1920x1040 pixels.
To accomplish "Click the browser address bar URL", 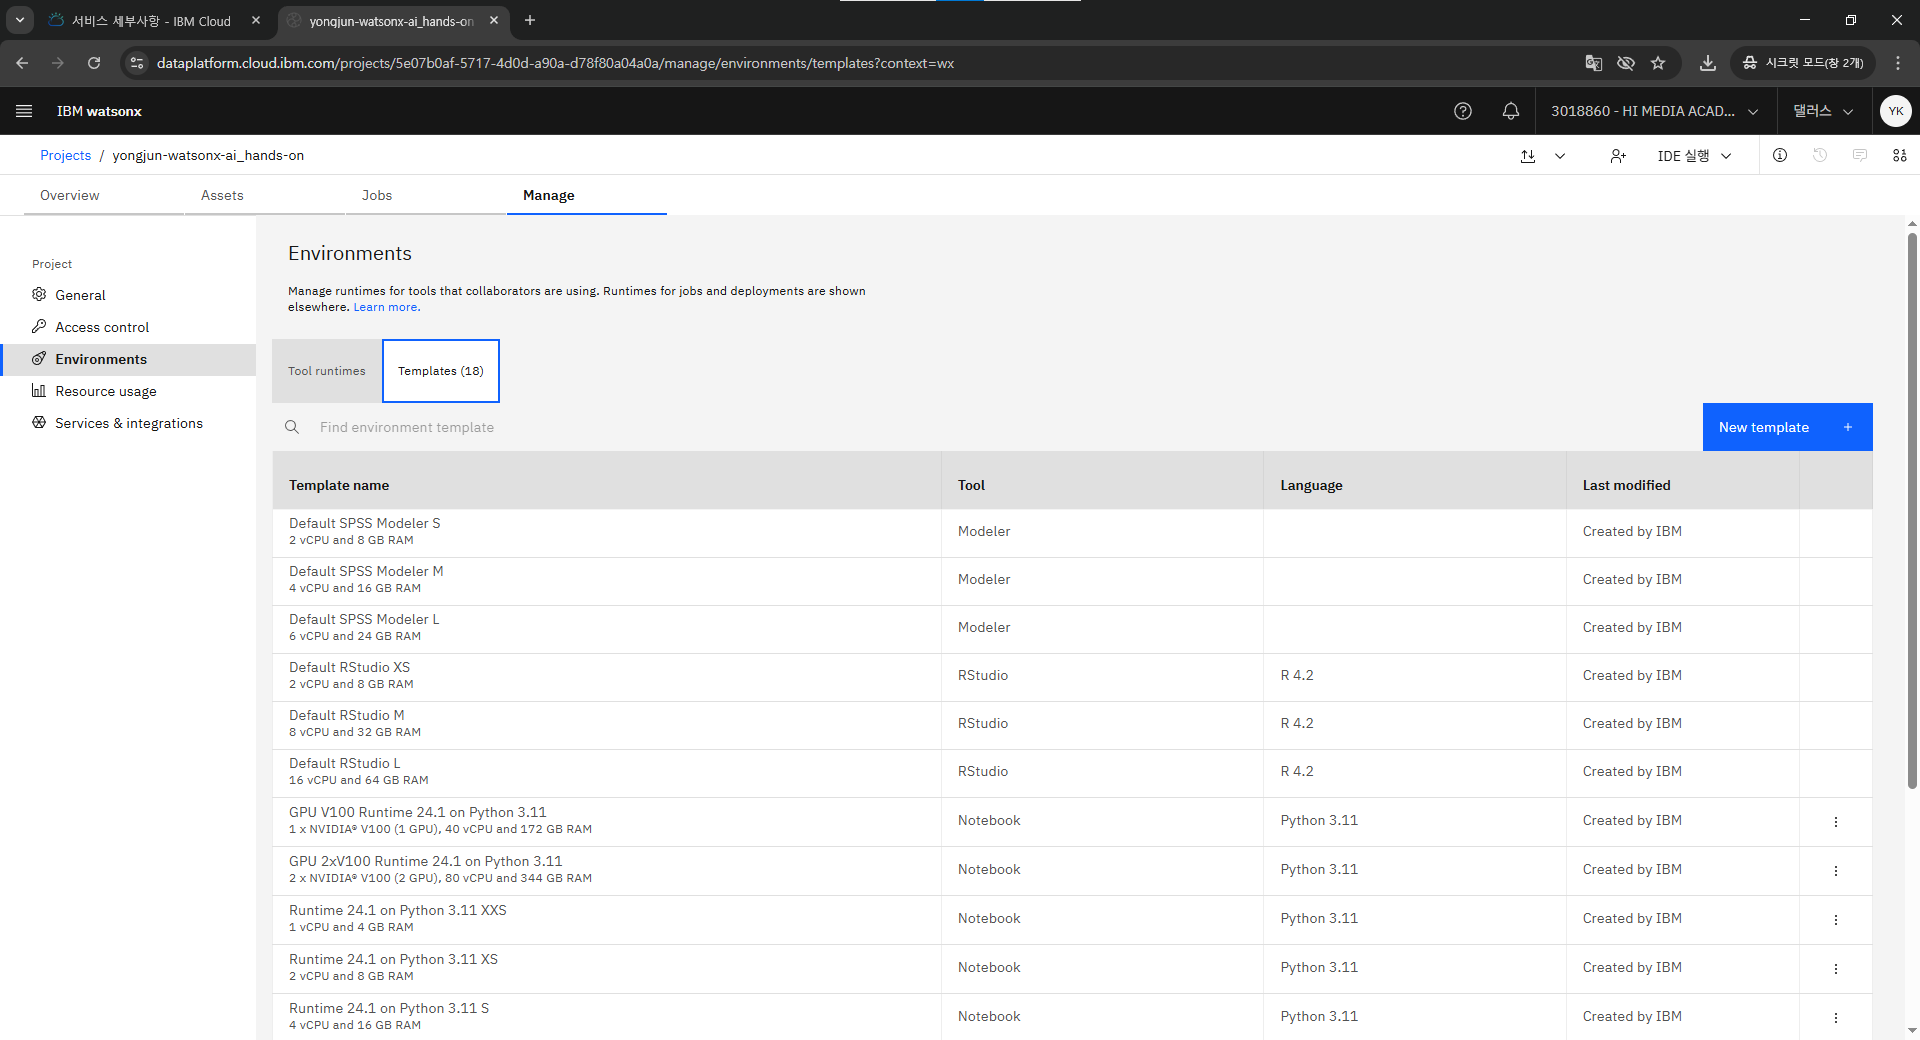I will click(555, 63).
